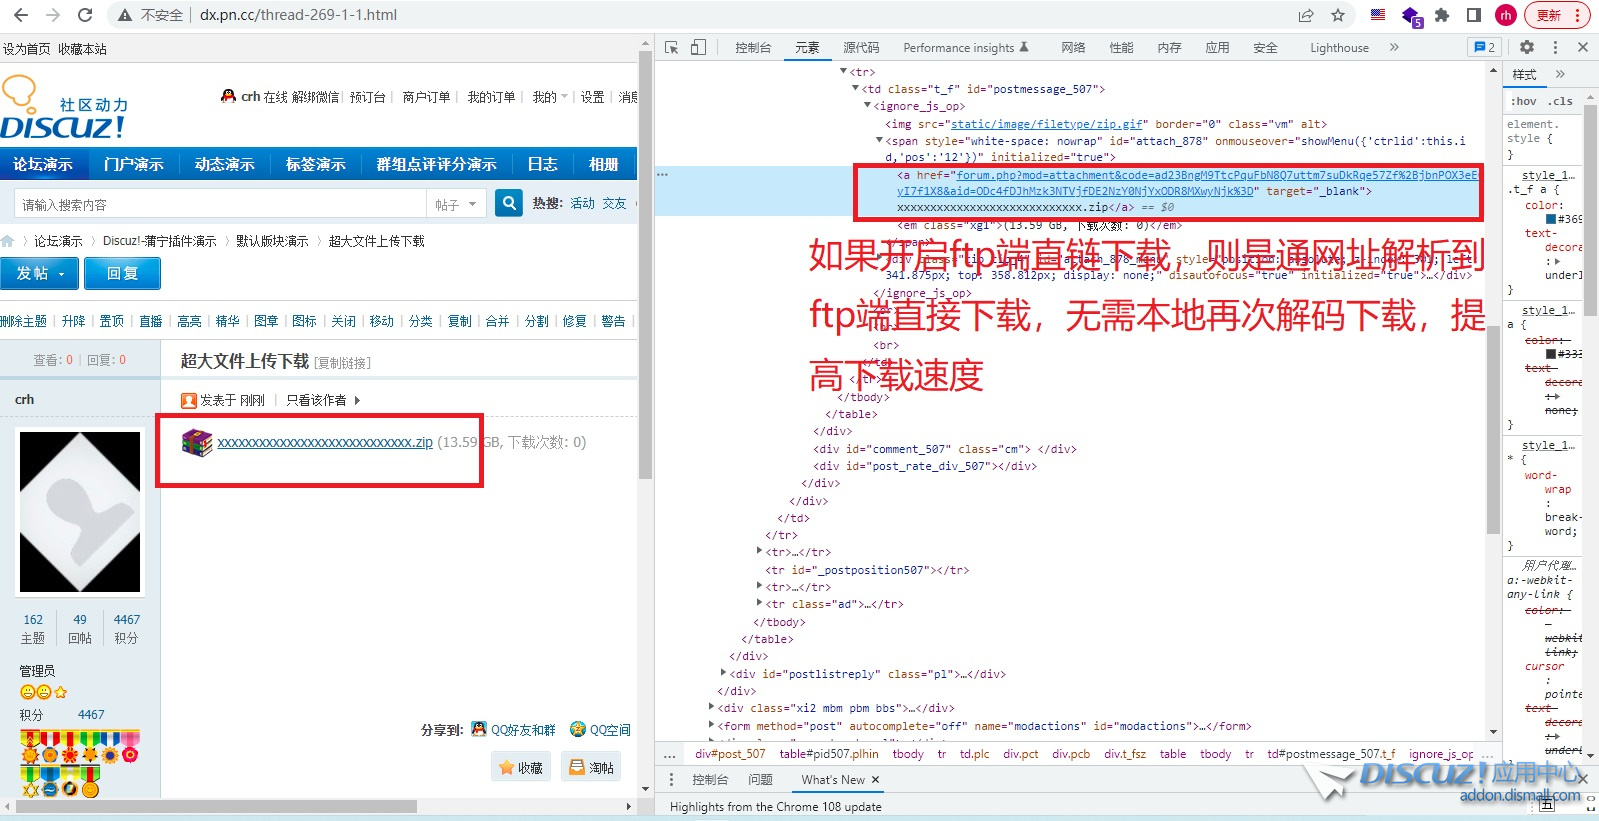Screen dimensions: 1599x821
Task: Open DevTools settings gear
Action: coord(1526,47)
